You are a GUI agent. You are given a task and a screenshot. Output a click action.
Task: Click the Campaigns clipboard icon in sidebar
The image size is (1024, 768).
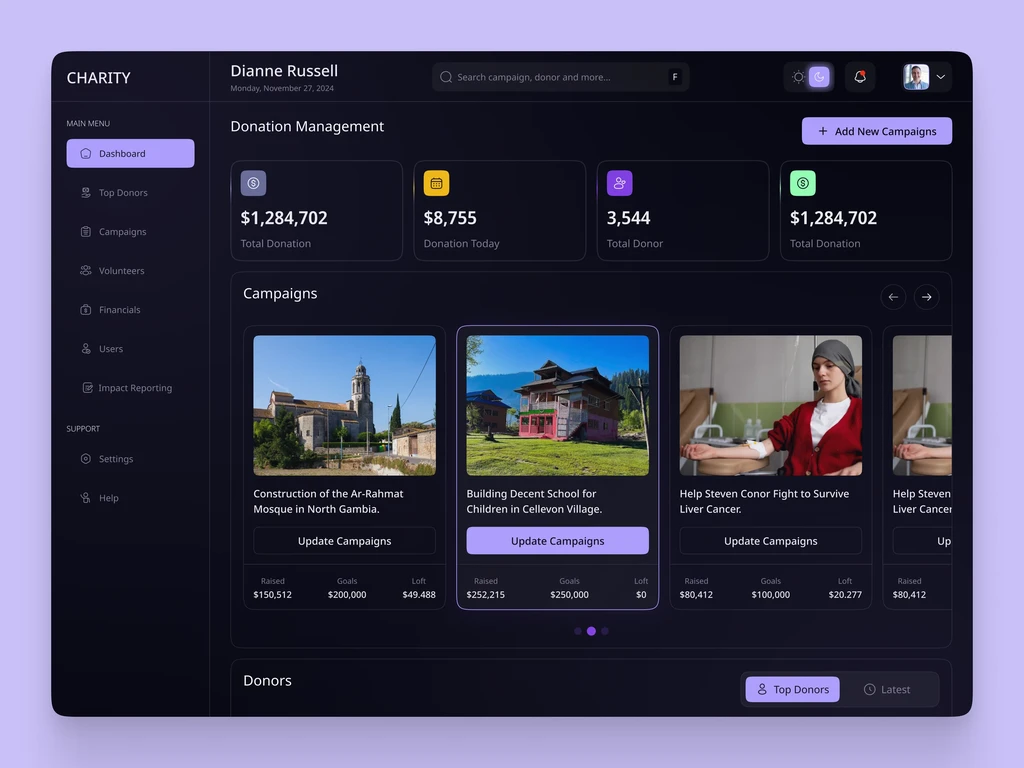86,232
